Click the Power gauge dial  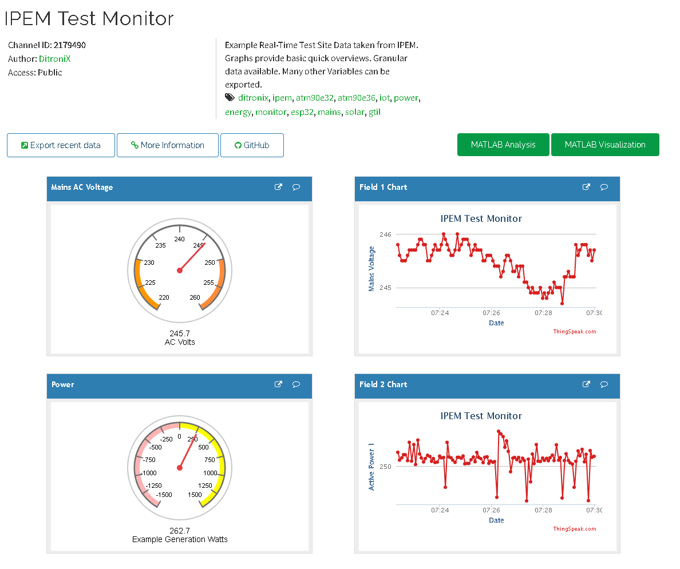pyautogui.click(x=180, y=468)
